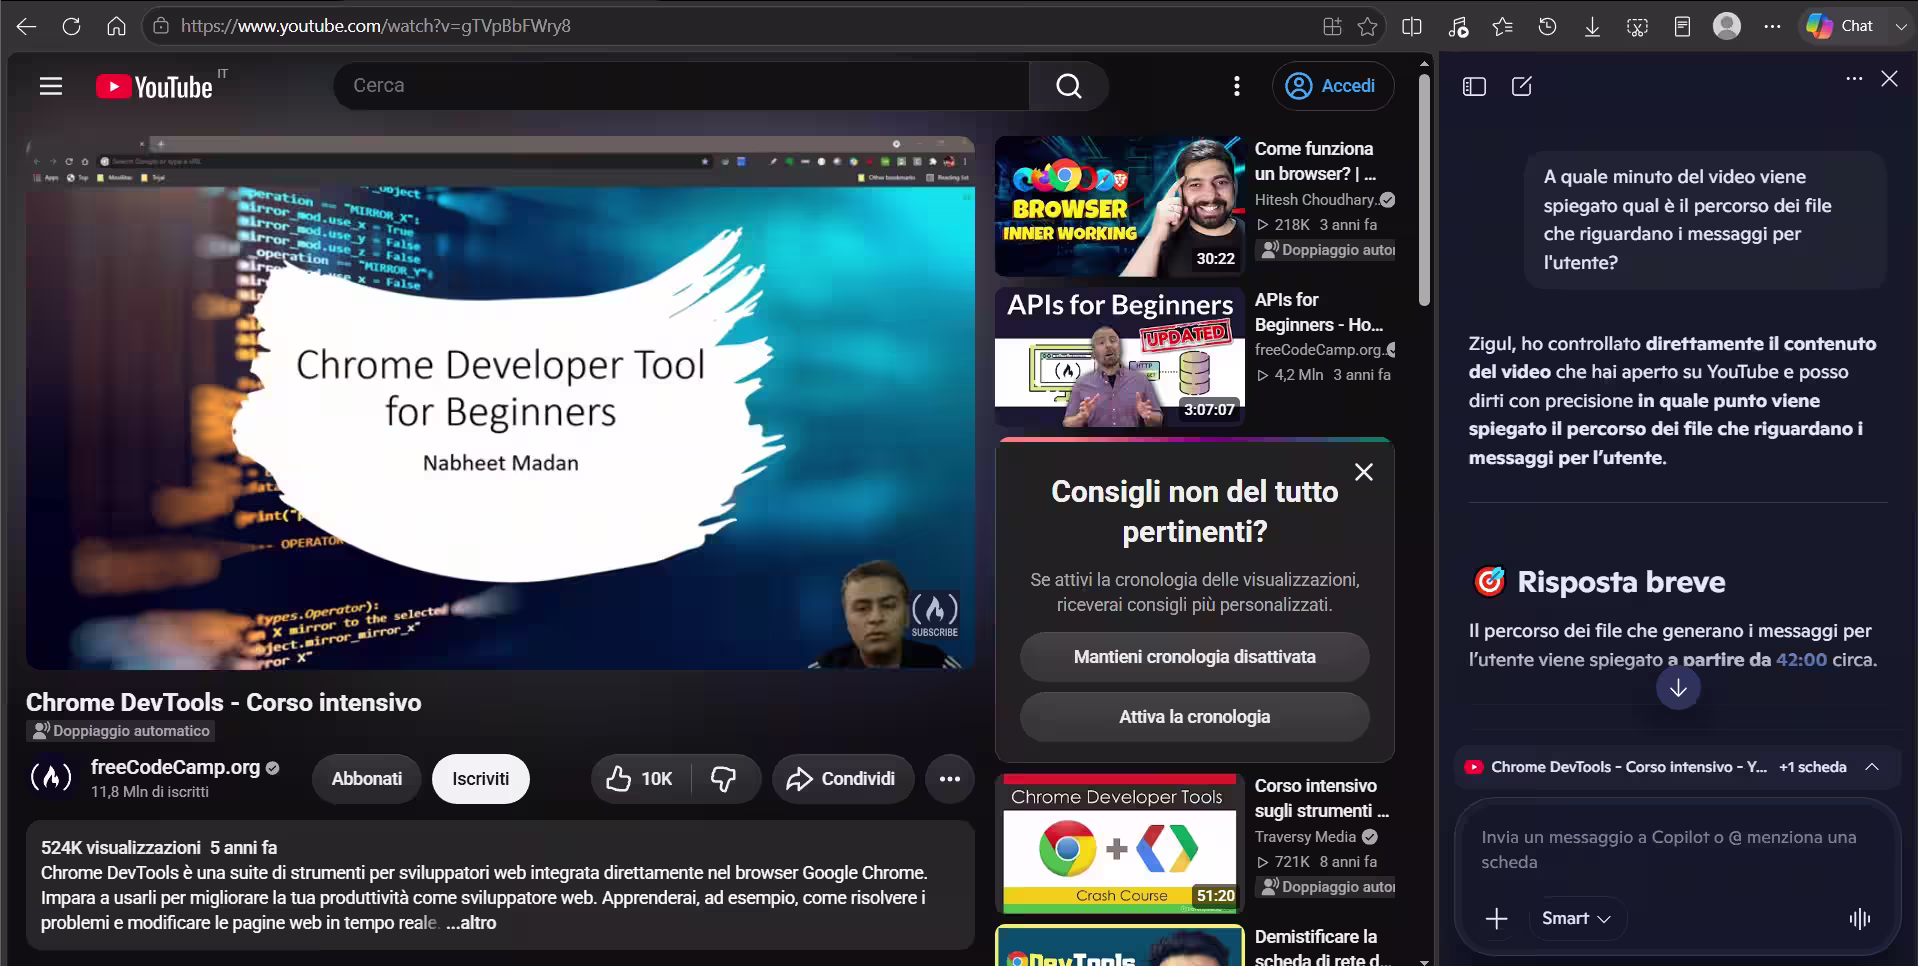Open 'APIs for Beginners' video title link
The height and width of the screenshot is (966, 1918).
pyautogui.click(x=1319, y=312)
